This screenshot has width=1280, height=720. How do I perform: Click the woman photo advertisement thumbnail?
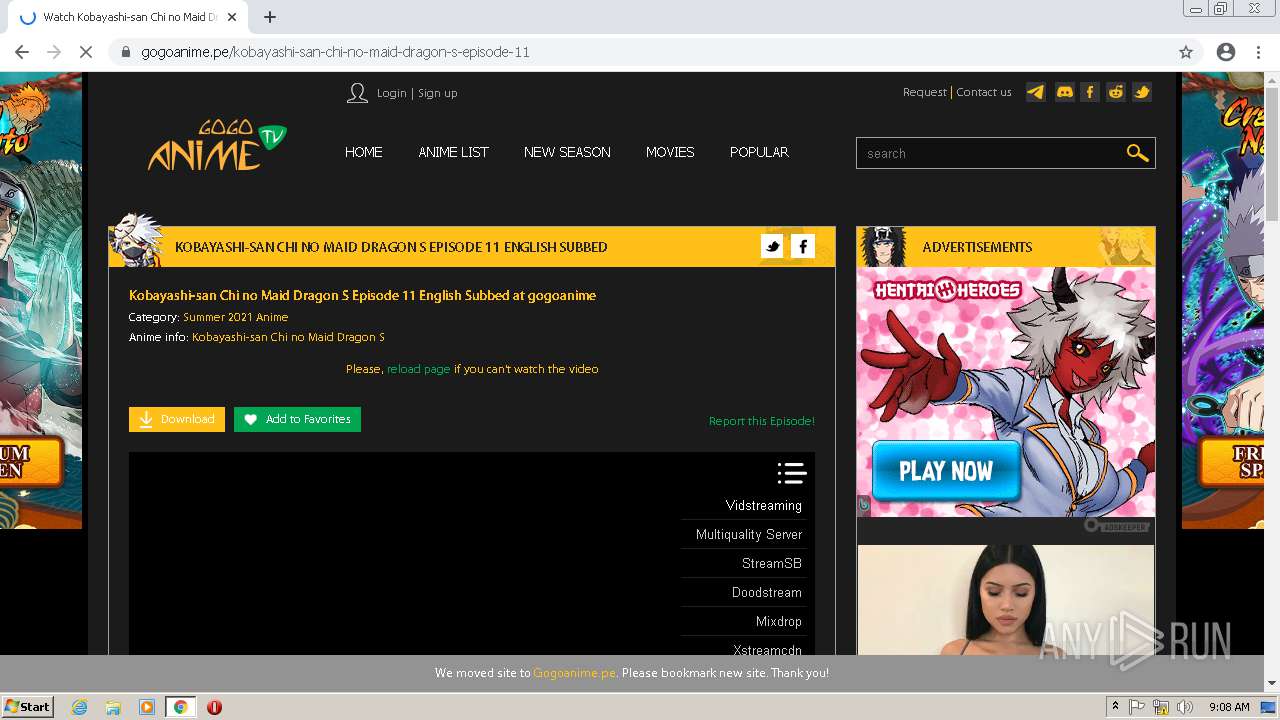(1006, 600)
